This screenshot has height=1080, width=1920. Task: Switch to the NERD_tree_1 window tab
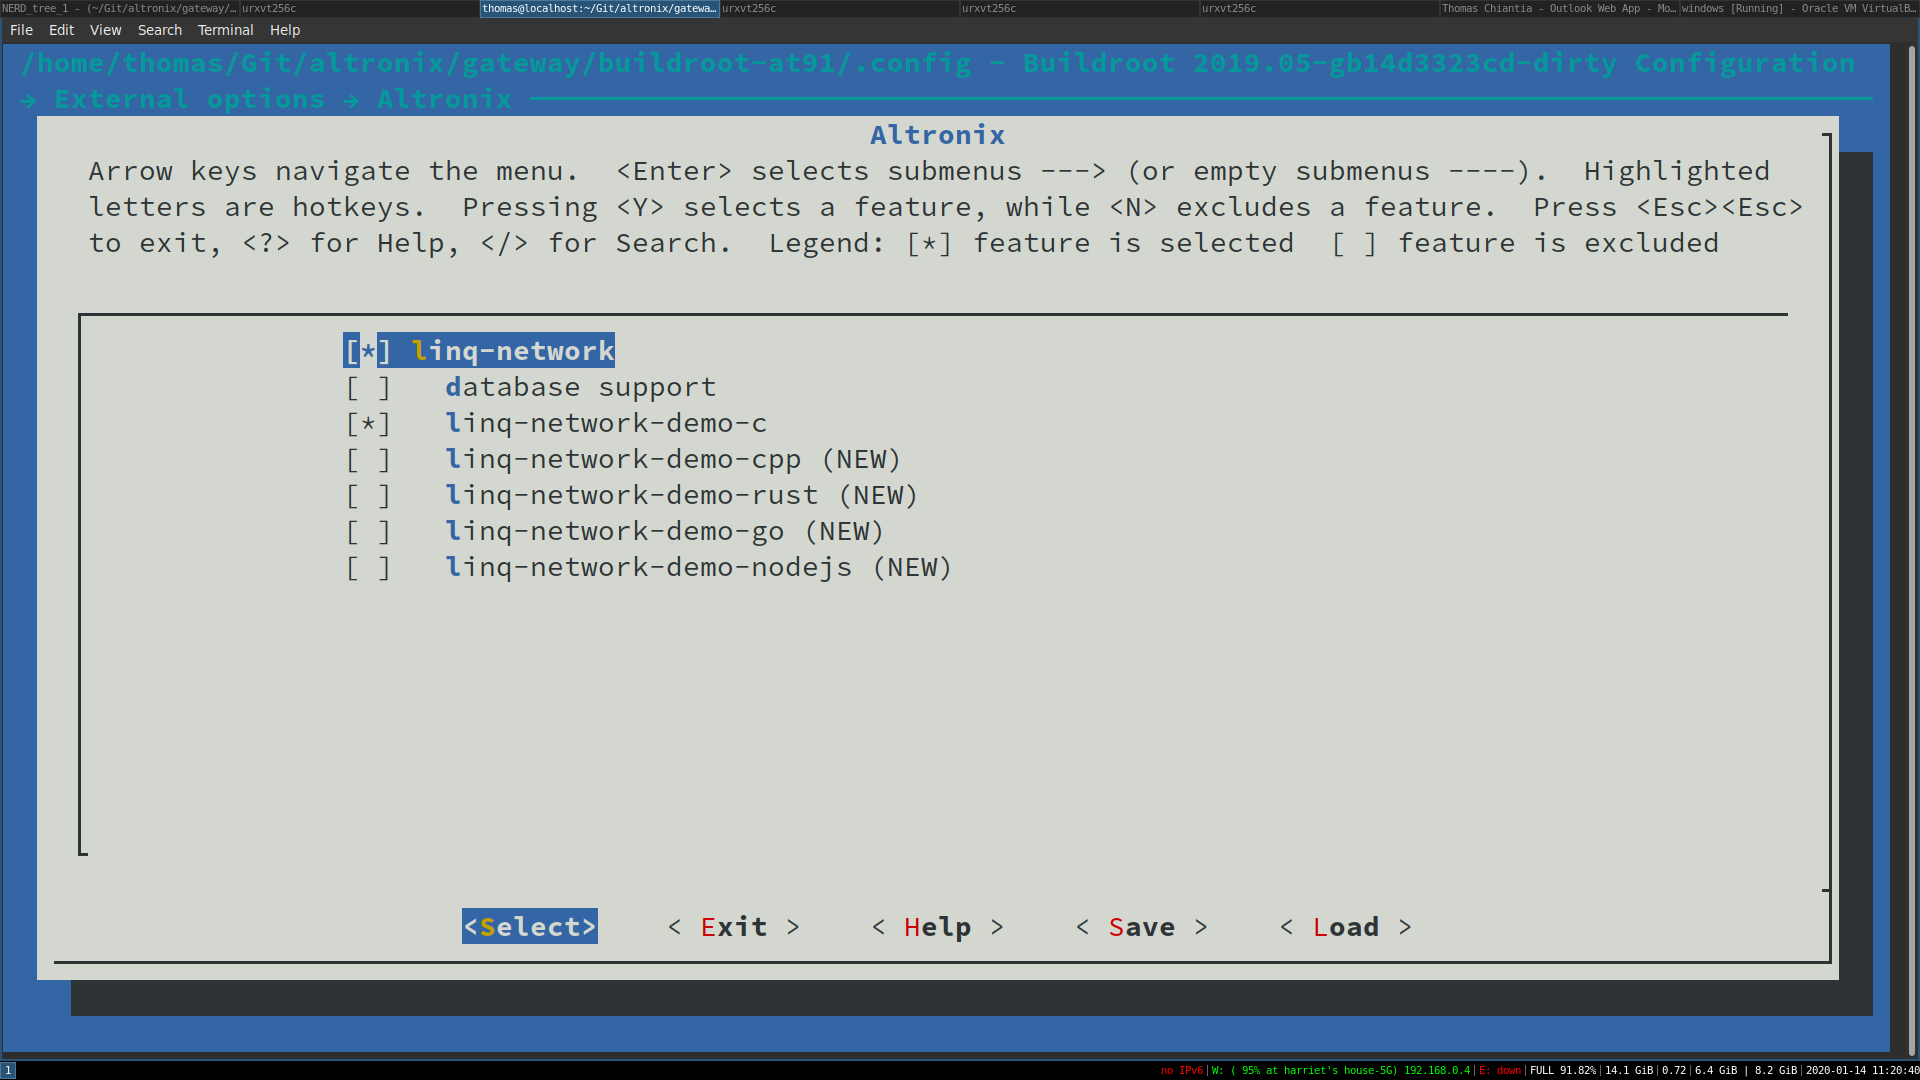click(x=120, y=8)
